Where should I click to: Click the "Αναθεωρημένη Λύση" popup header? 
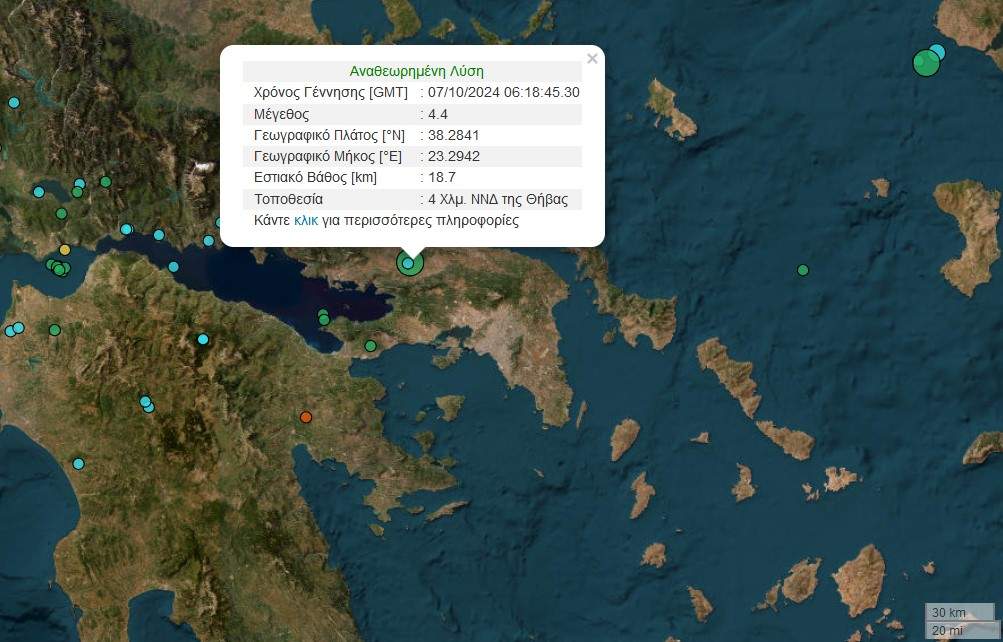tap(416, 71)
